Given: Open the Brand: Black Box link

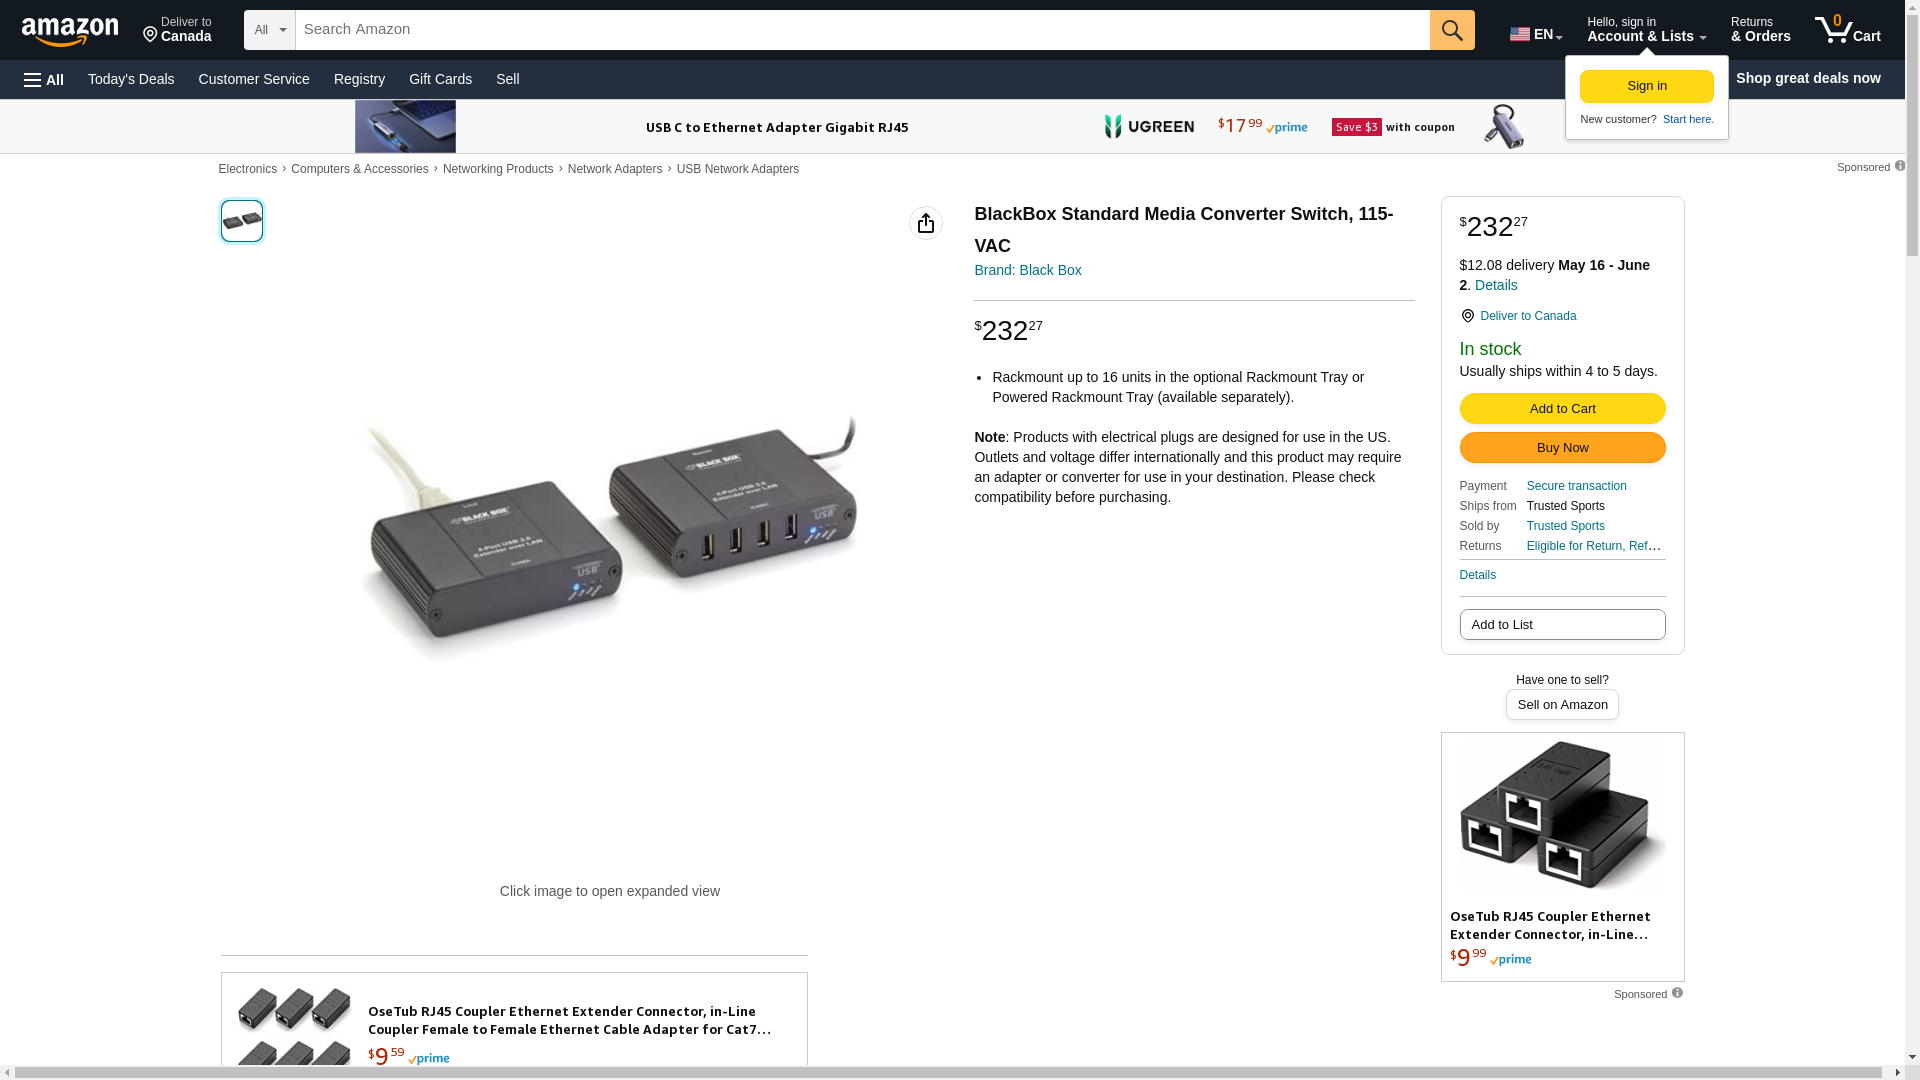Looking at the screenshot, I should point(1027,270).
